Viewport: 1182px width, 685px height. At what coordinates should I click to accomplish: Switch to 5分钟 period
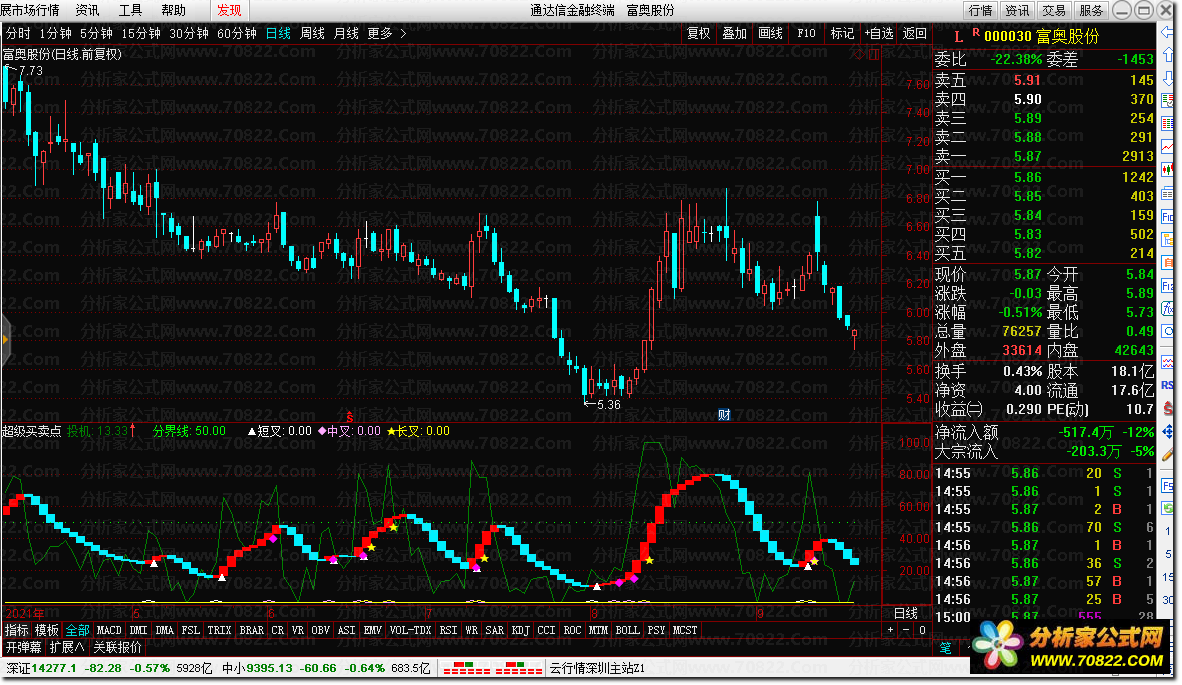[x=96, y=33]
